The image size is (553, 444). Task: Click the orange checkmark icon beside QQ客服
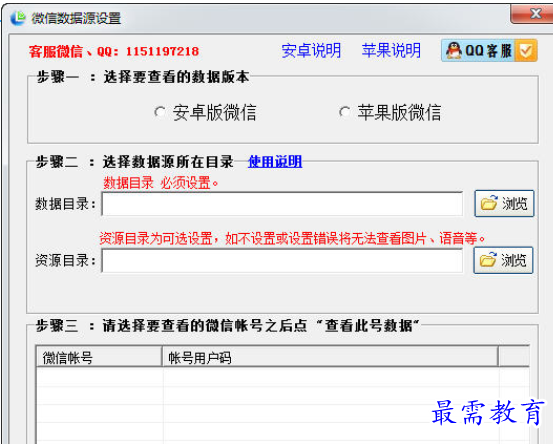coord(526,51)
